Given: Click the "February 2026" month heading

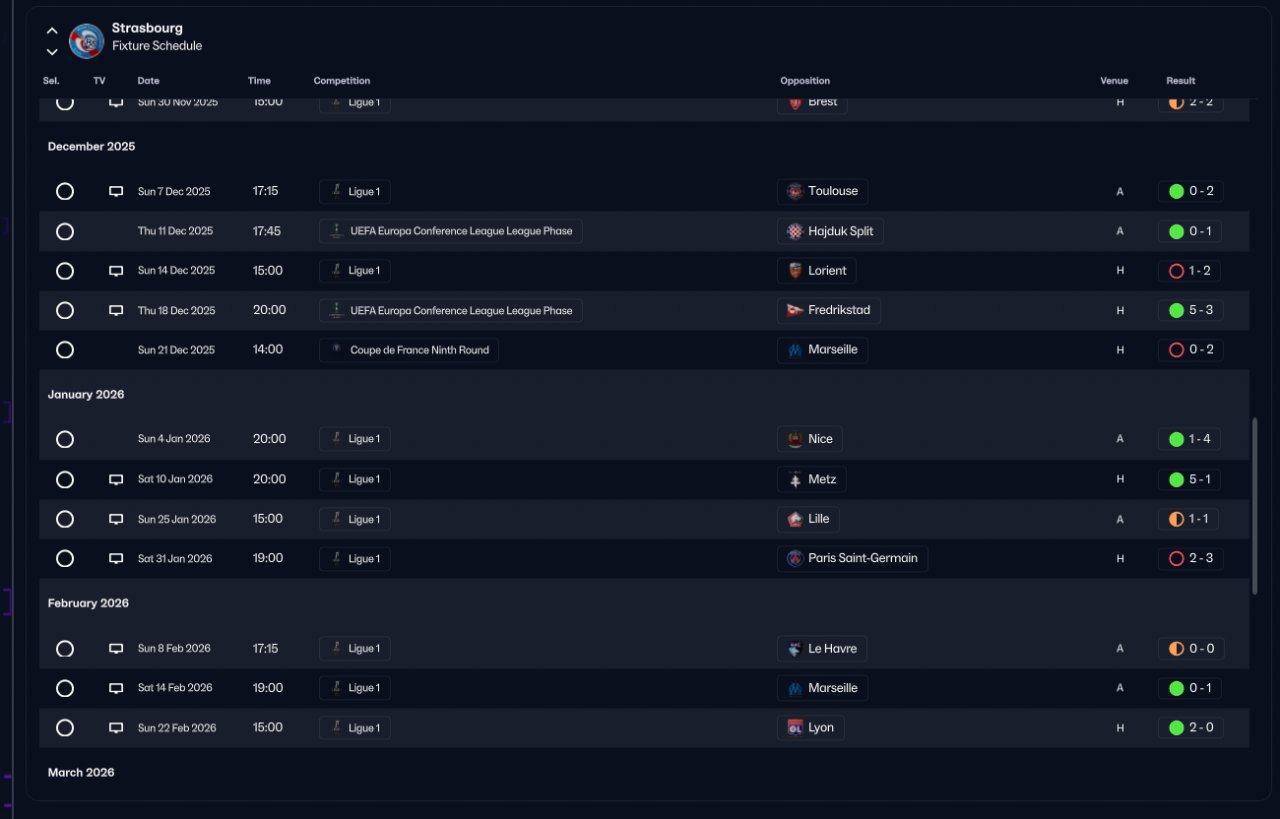Looking at the screenshot, I should 88,603.
